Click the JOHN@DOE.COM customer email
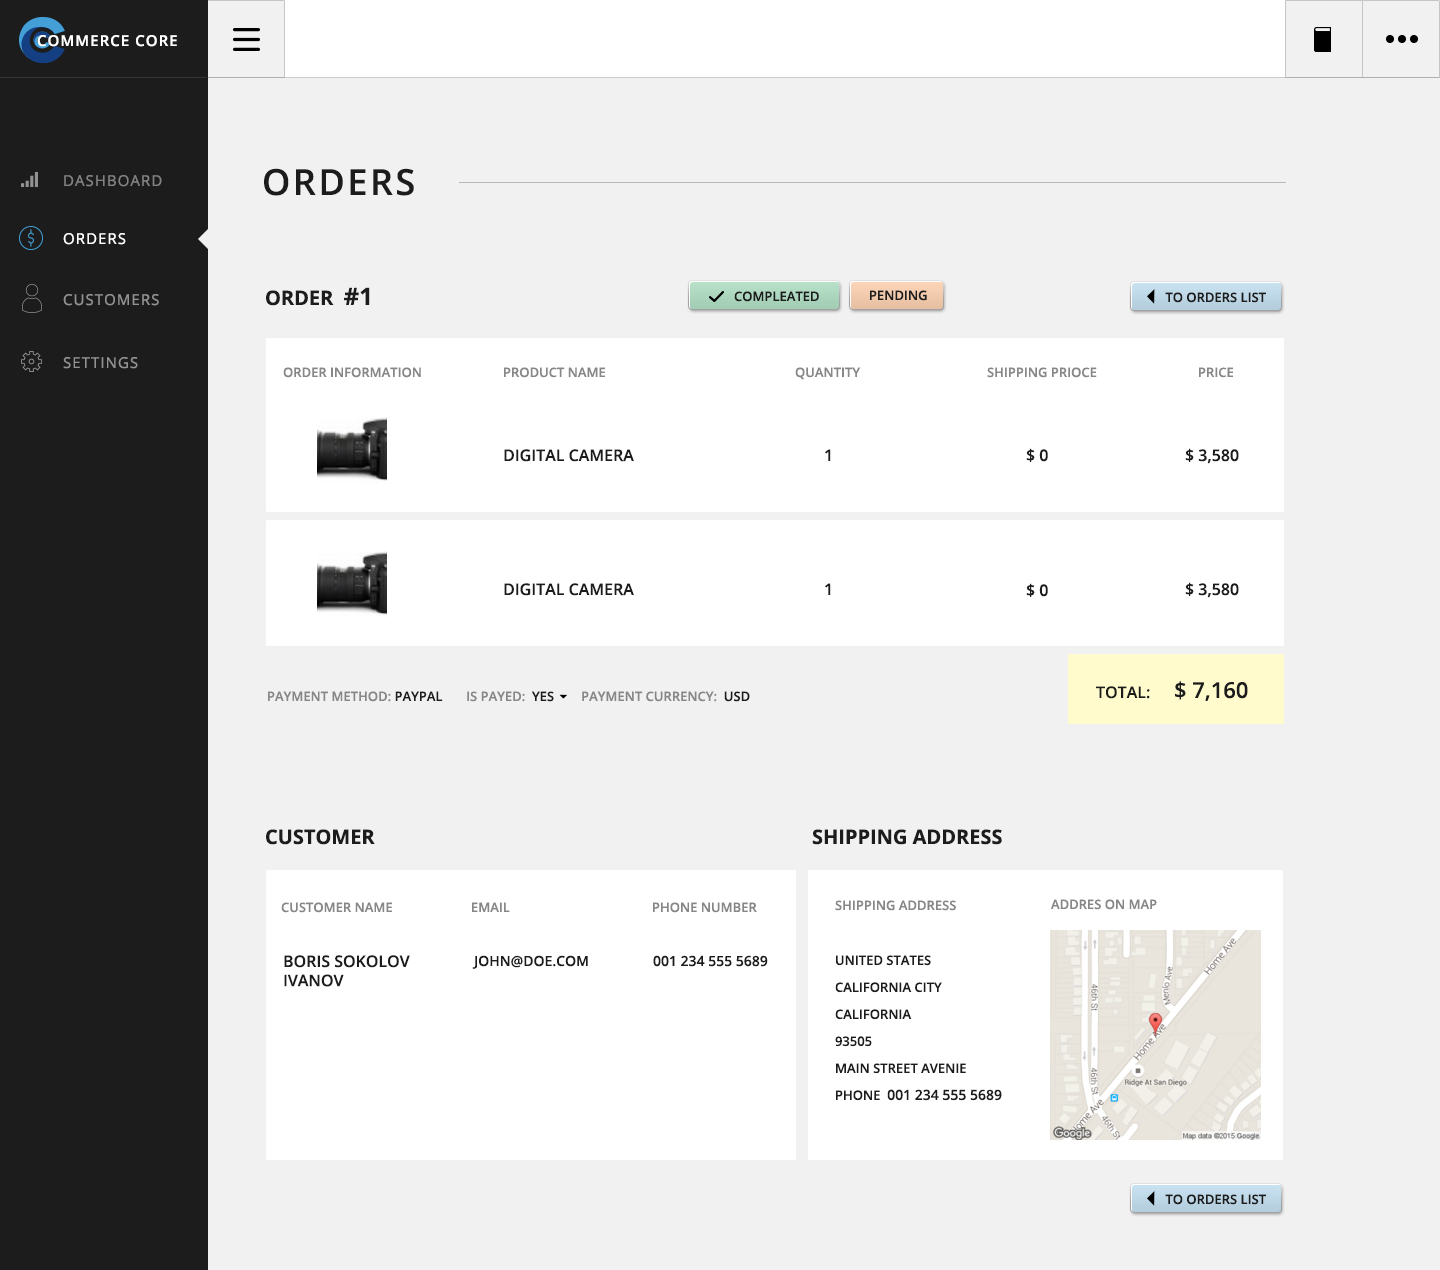The height and width of the screenshot is (1270, 1440). [x=531, y=961]
